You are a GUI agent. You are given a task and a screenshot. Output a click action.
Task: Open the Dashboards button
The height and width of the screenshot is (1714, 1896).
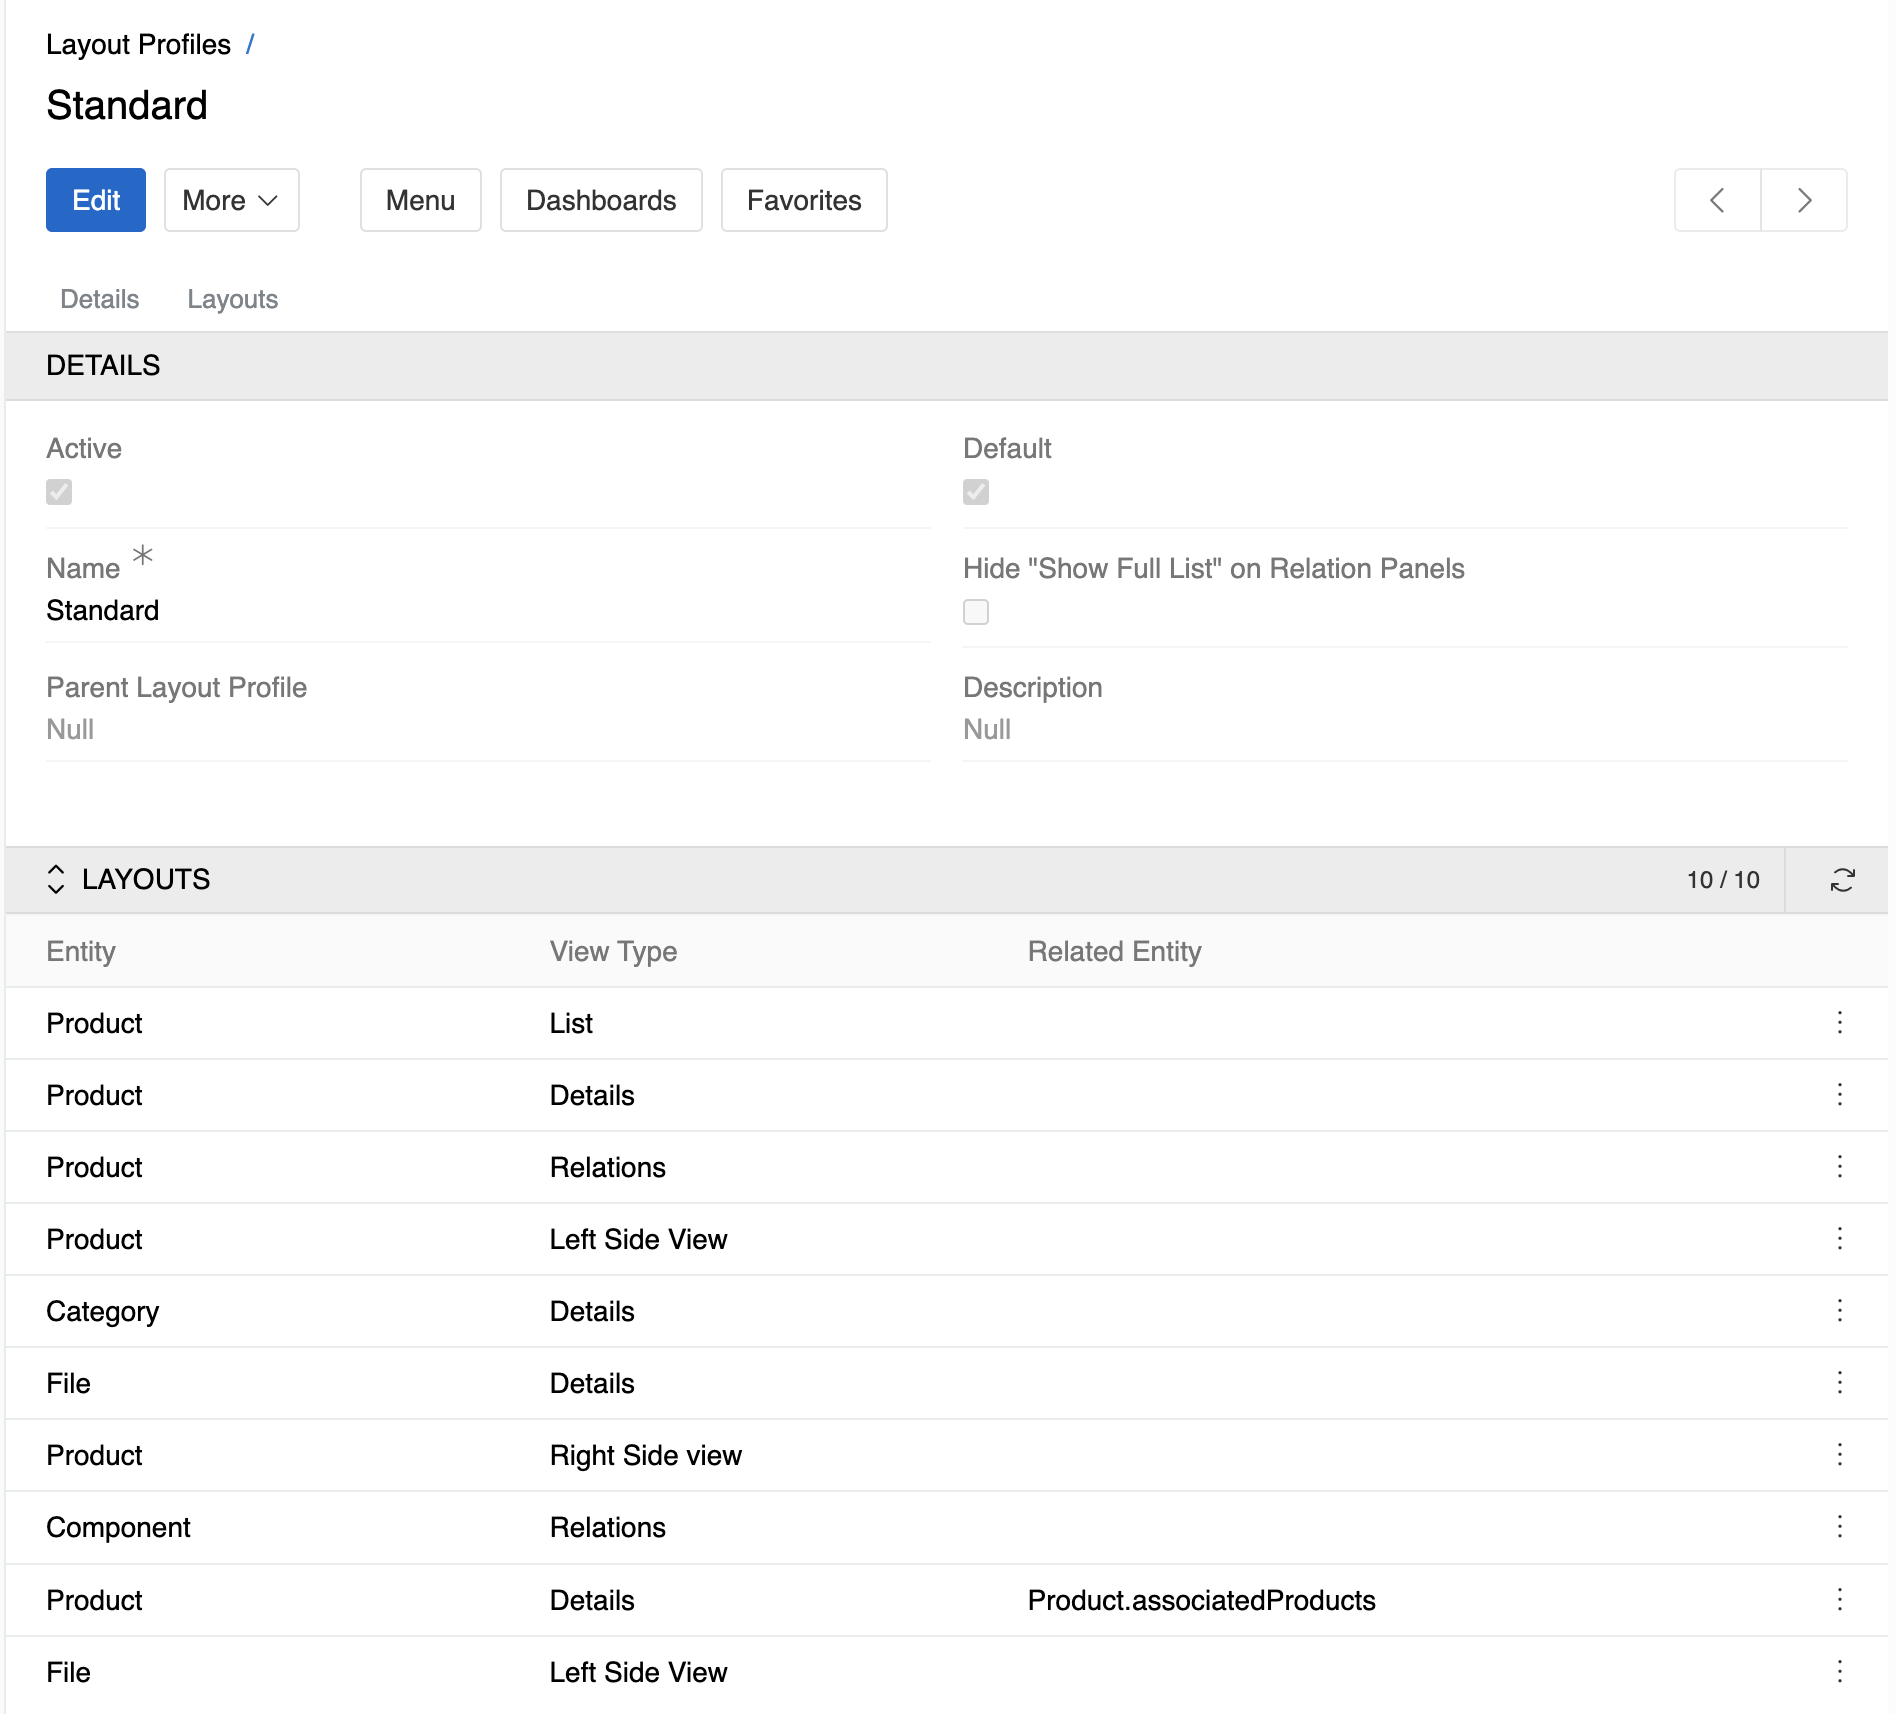click(x=601, y=200)
